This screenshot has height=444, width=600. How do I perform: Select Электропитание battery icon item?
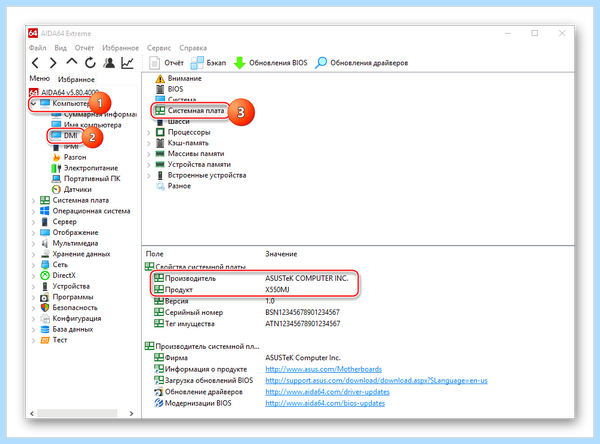(56, 168)
